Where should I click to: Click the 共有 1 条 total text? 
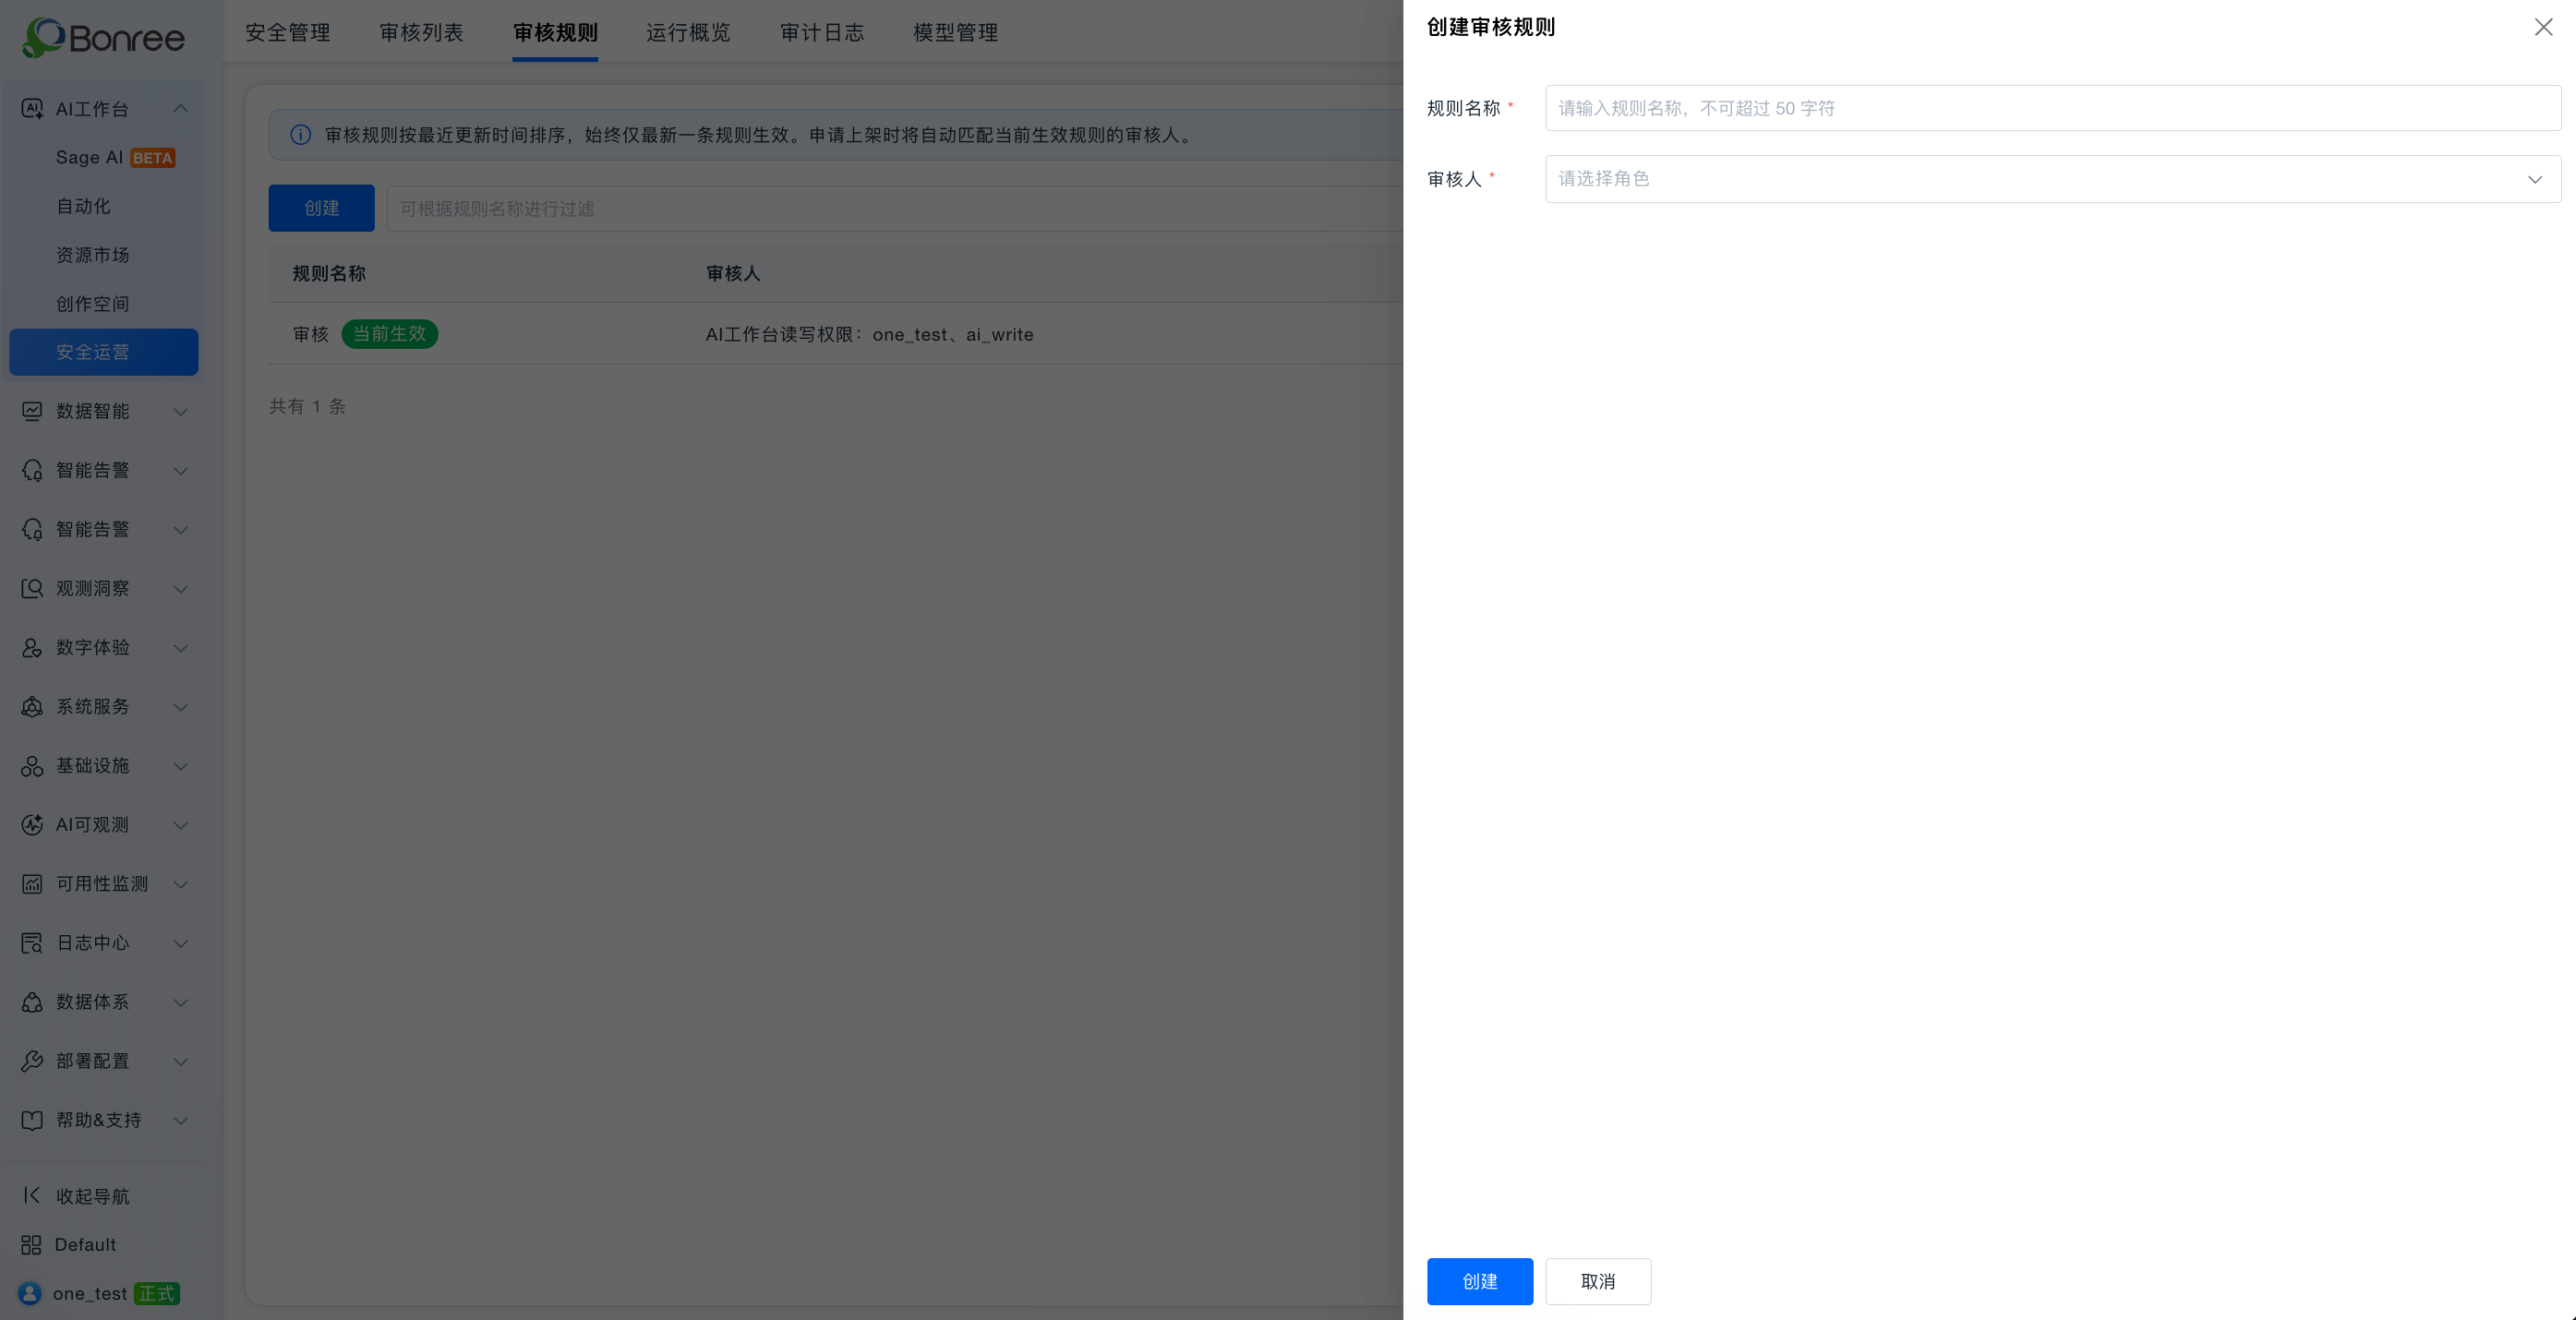coord(307,406)
